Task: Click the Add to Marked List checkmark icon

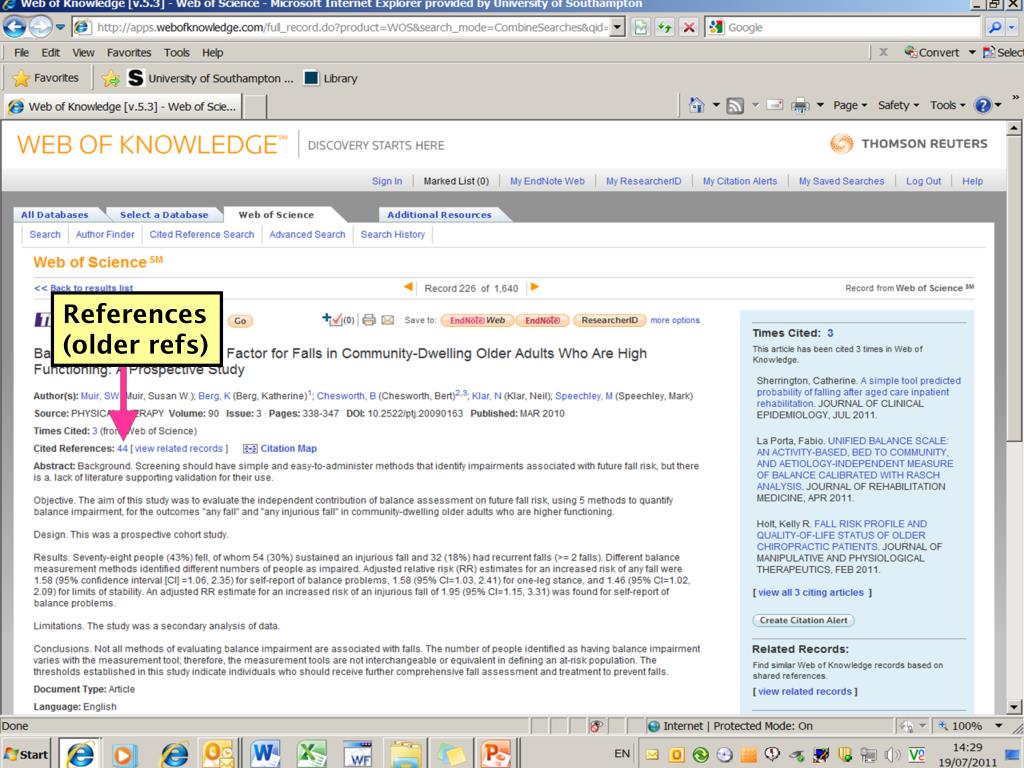Action: point(333,319)
